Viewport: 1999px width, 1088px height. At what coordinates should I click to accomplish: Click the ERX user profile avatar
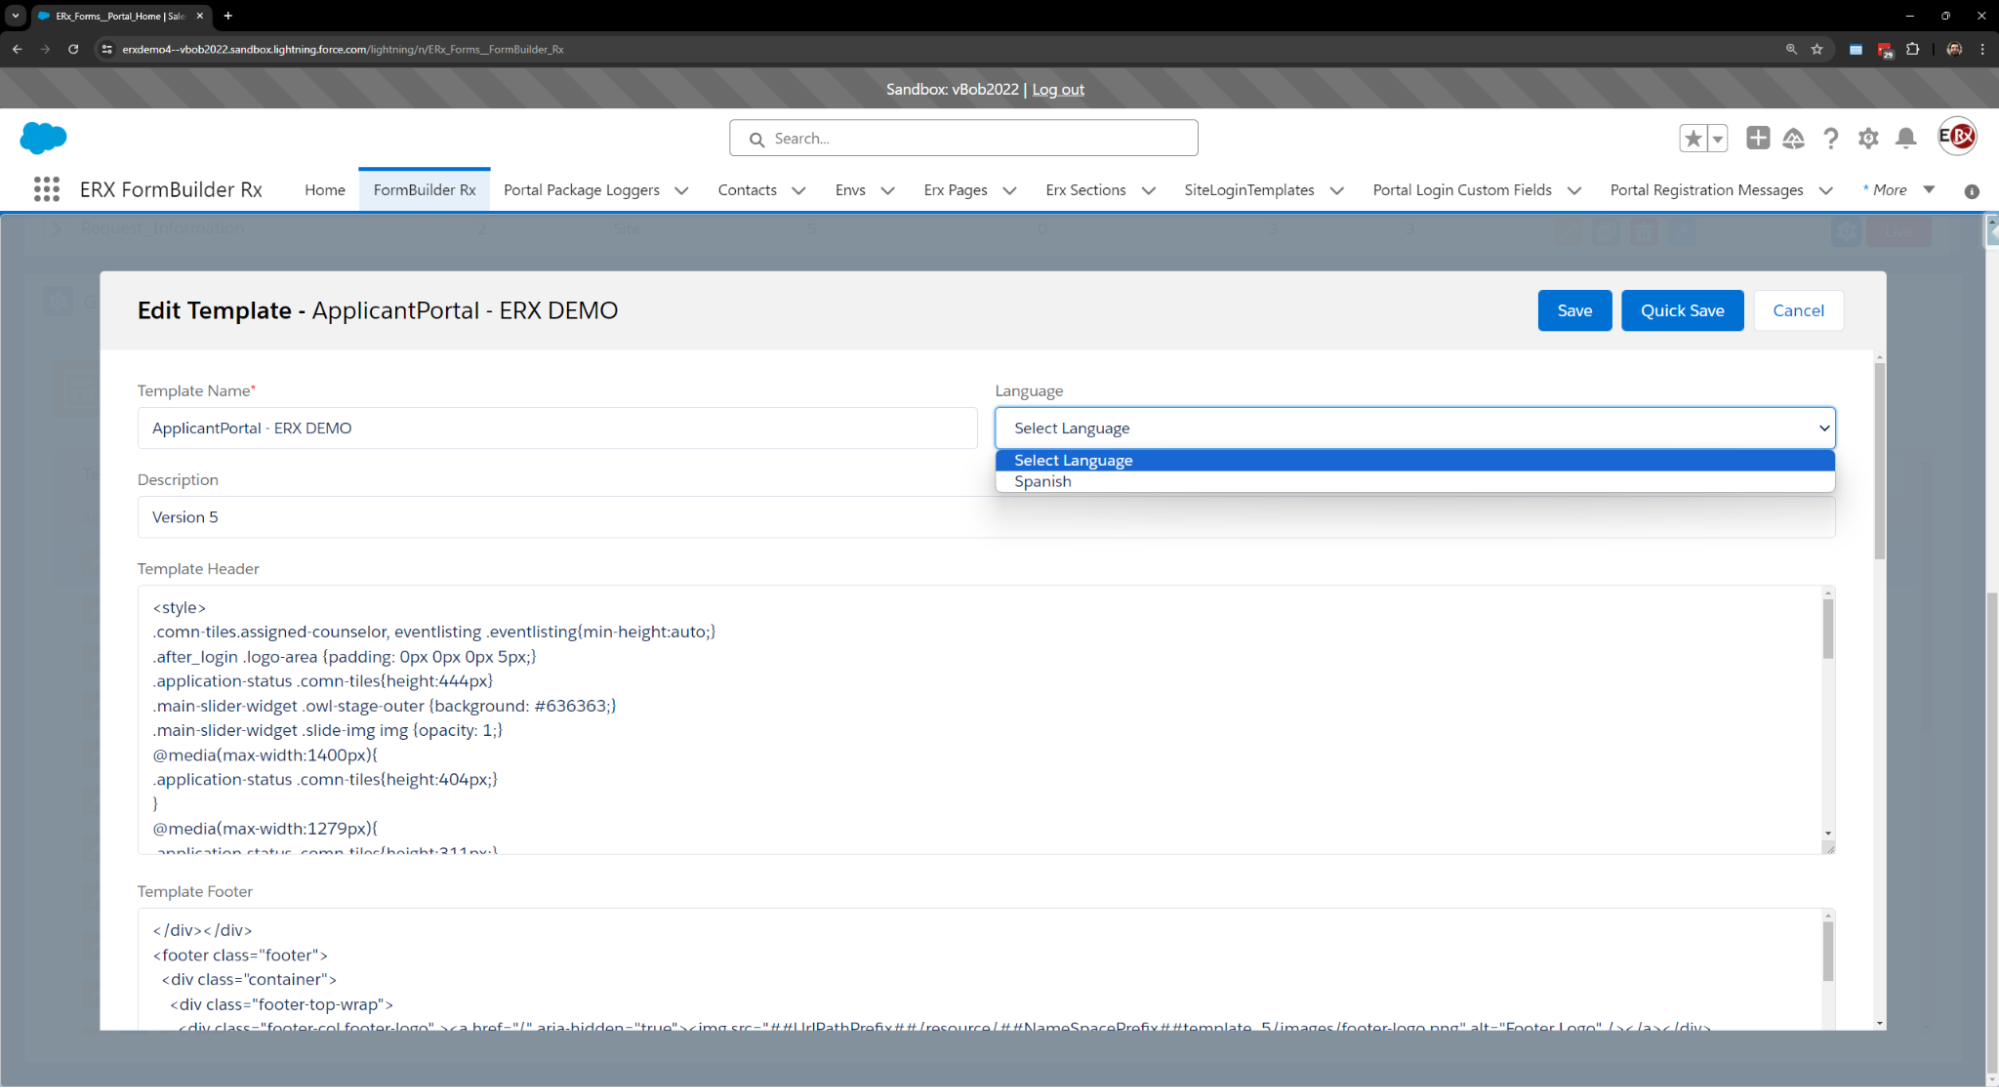1956,136
